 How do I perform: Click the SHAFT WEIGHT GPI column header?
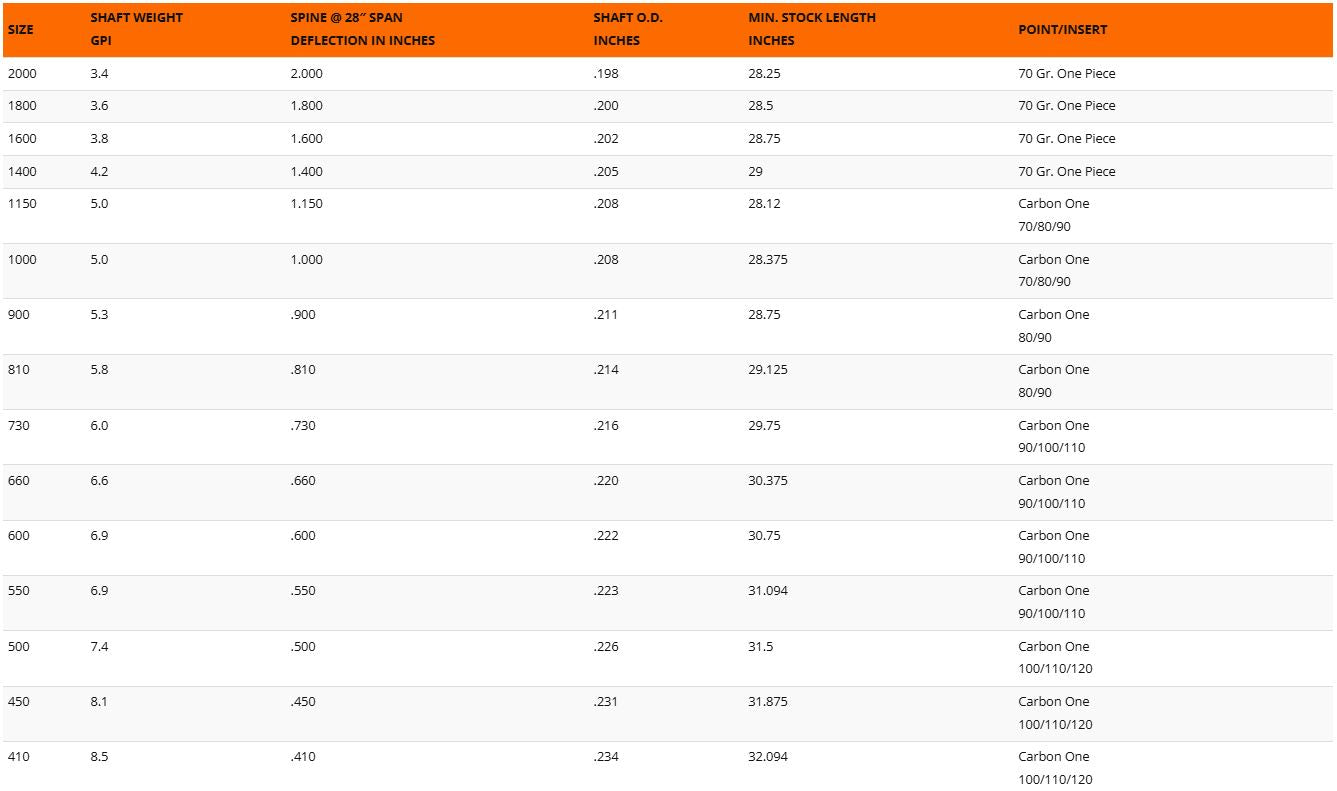pyautogui.click(x=136, y=29)
